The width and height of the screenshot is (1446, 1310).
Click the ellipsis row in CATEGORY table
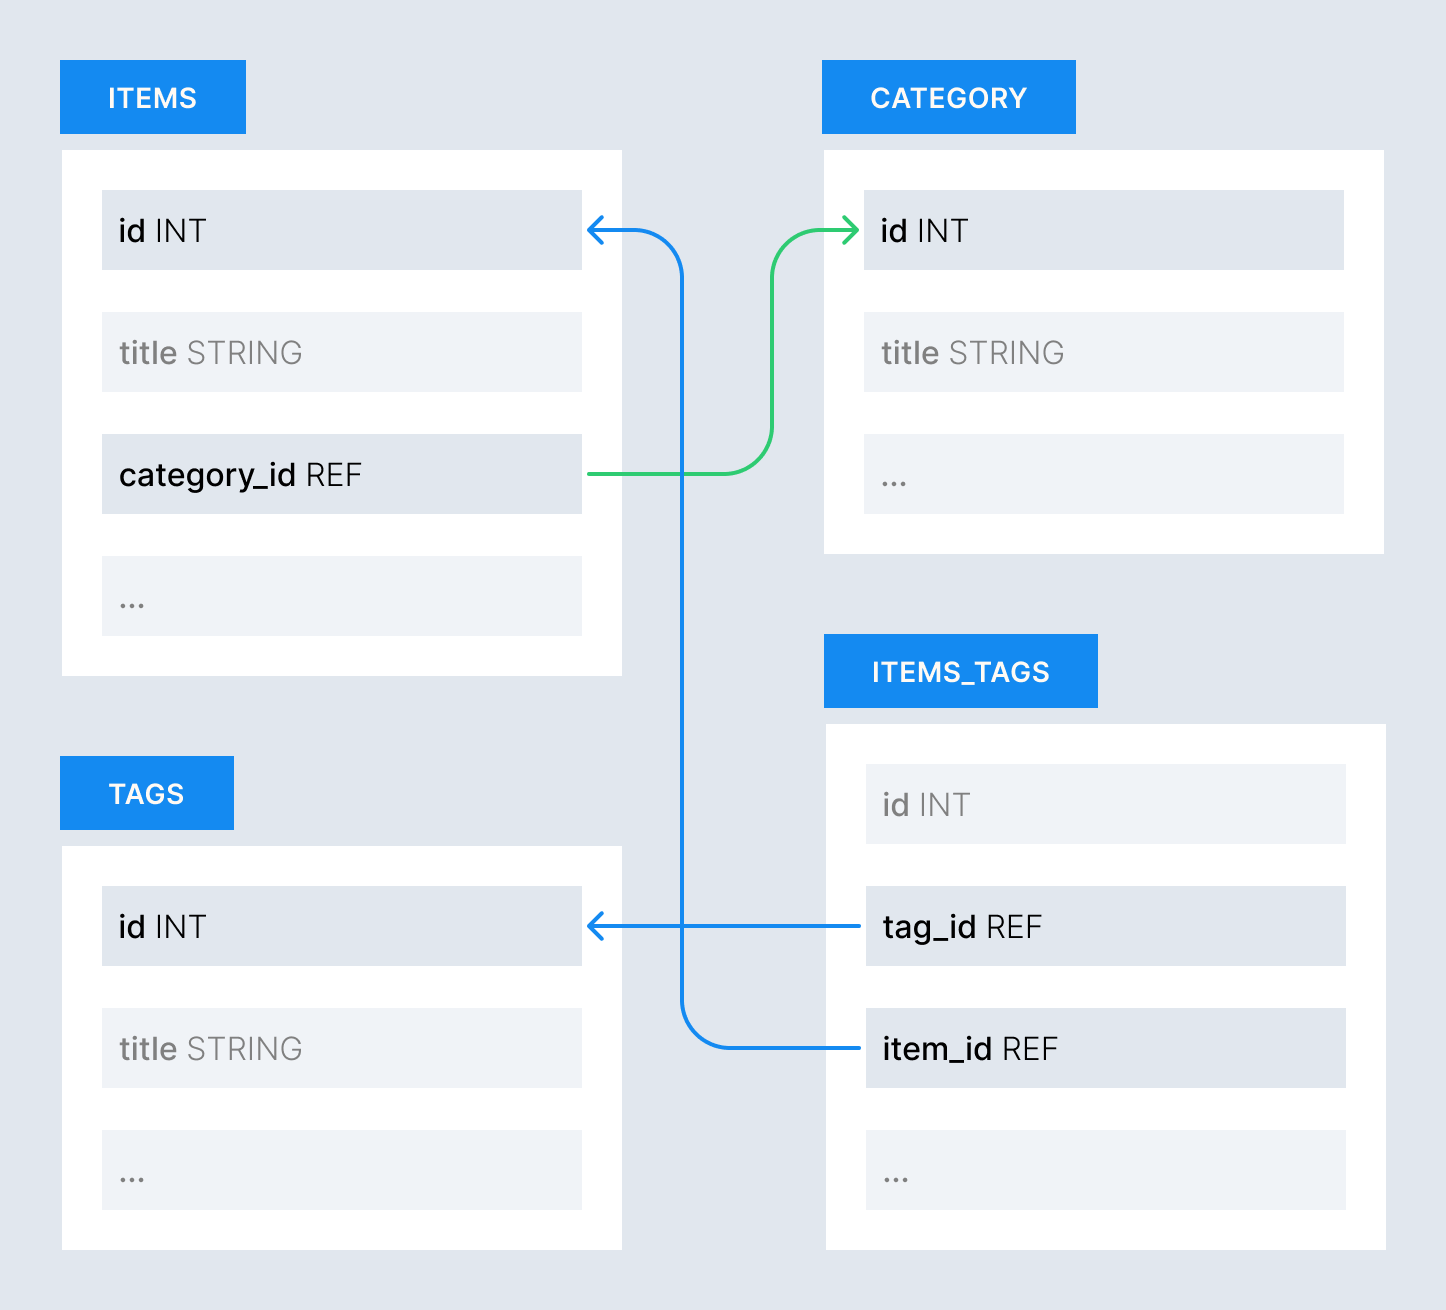pyautogui.click(x=1103, y=474)
